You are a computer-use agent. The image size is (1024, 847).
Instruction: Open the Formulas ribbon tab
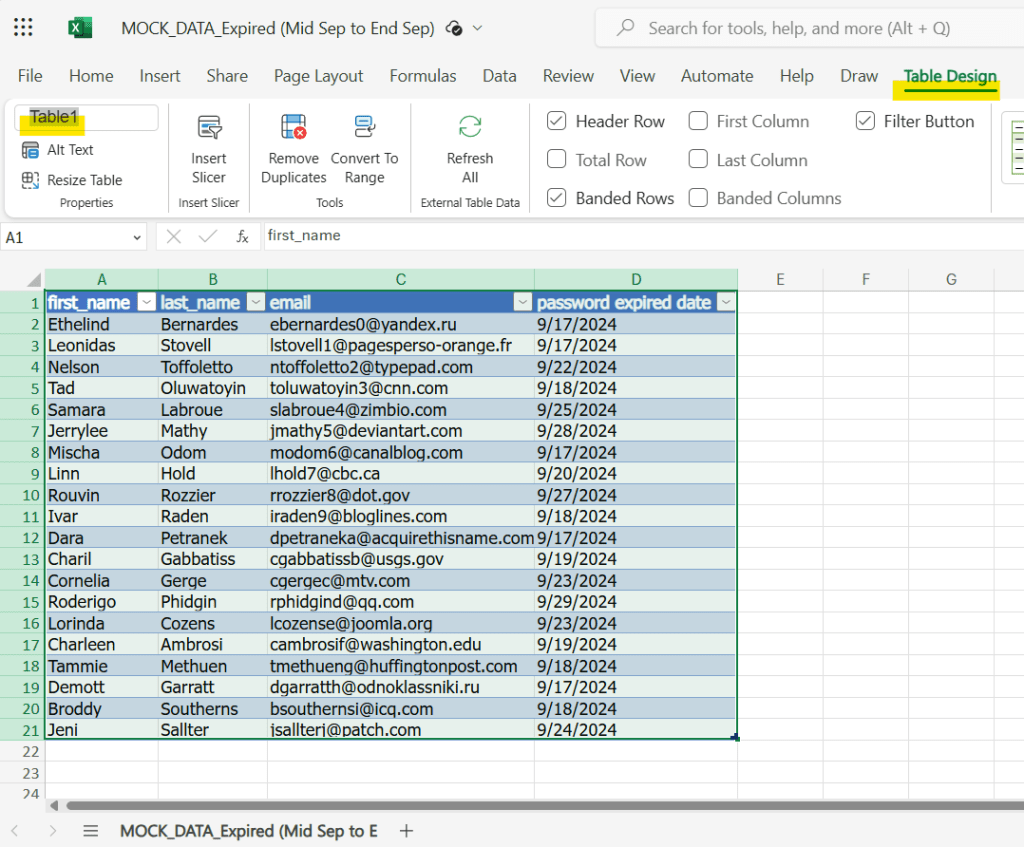[422, 76]
